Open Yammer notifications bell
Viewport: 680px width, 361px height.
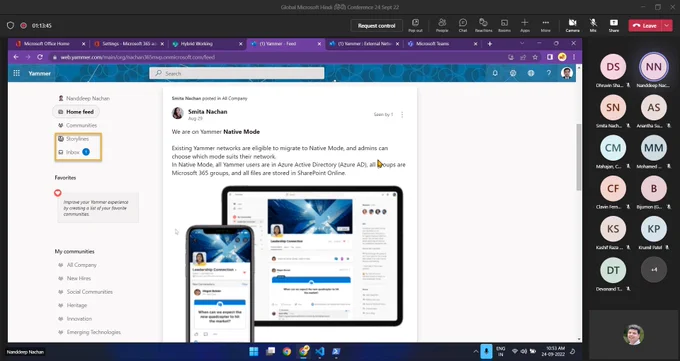495,73
